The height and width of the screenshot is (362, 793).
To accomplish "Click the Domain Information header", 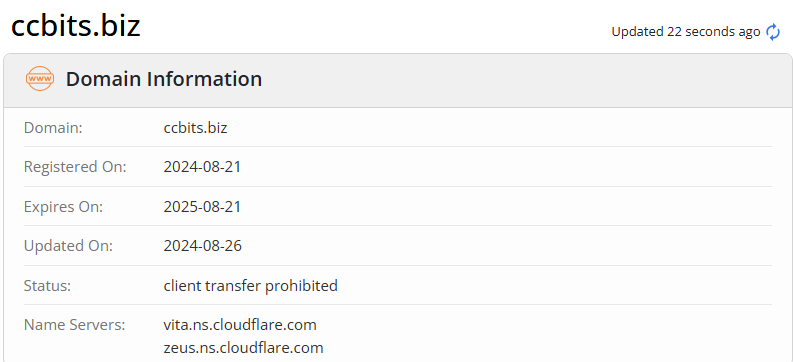I will [164, 79].
